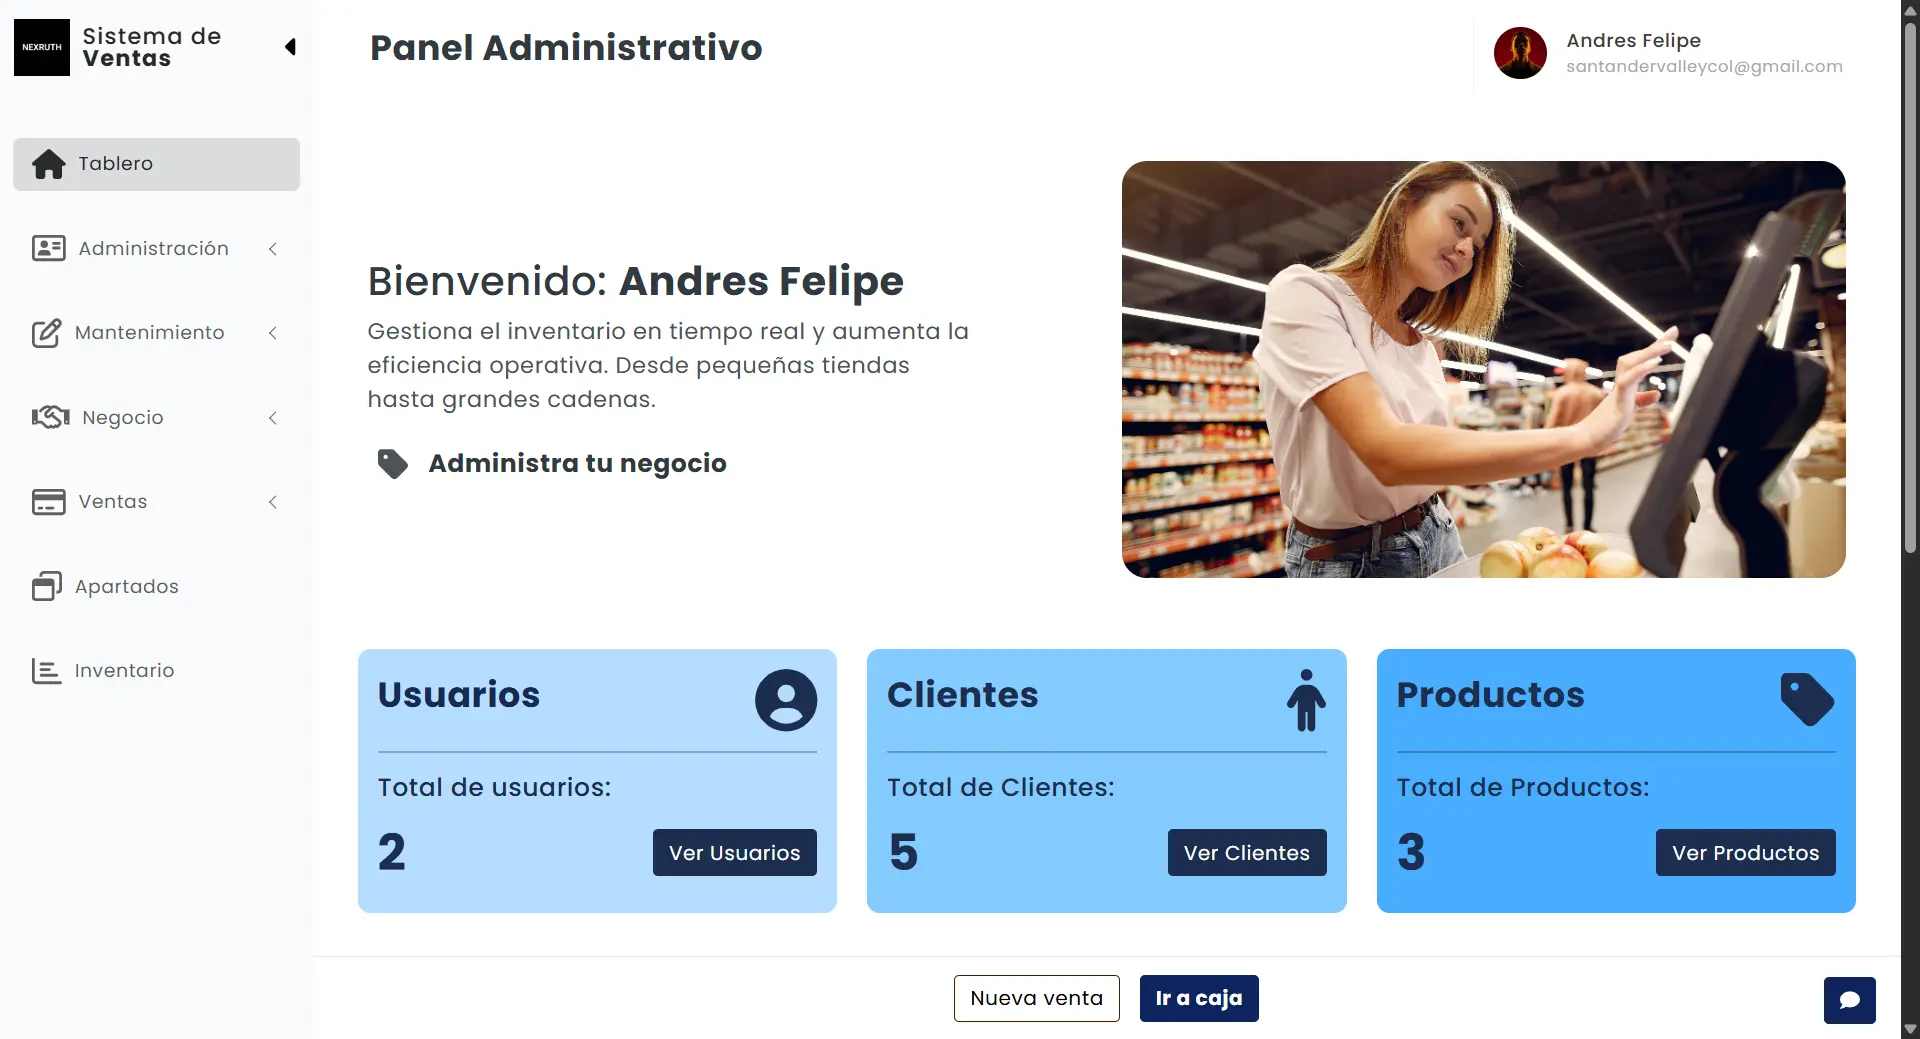Click the Ir a caja button
The height and width of the screenshot is (1039, 1920).
[1199, 998]
